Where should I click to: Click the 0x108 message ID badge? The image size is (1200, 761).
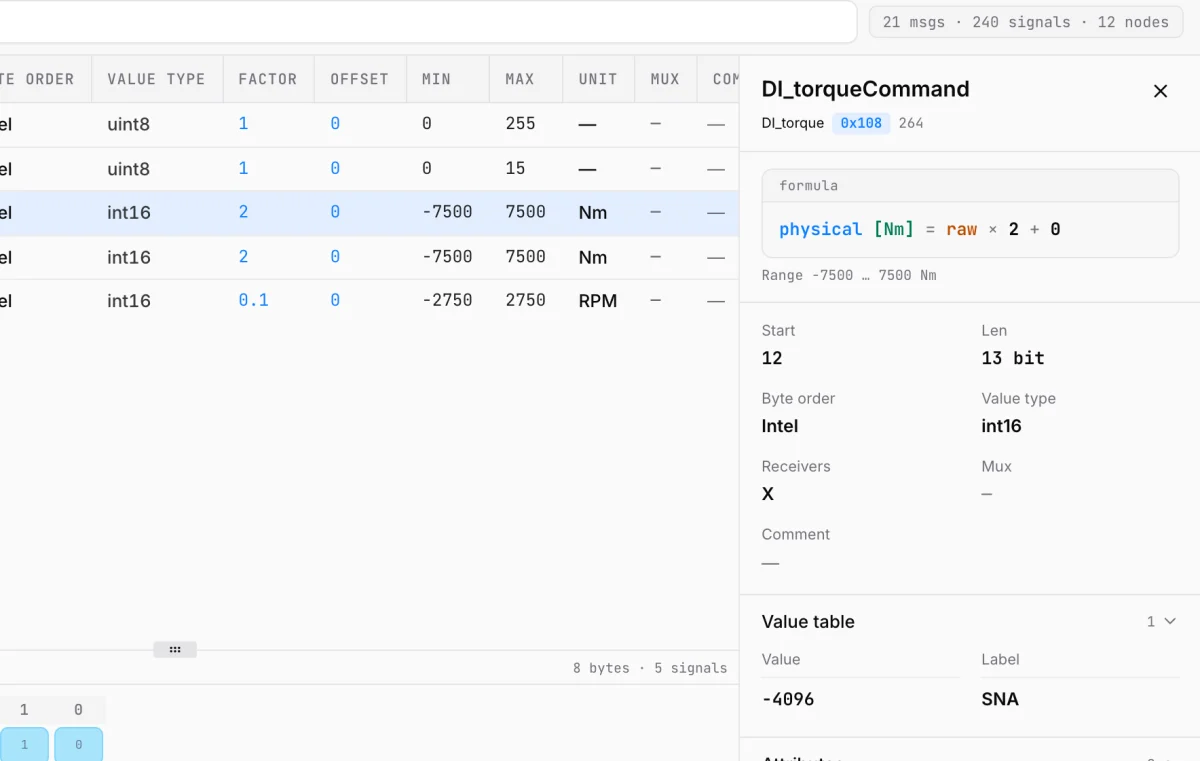(x=861, y=123)
